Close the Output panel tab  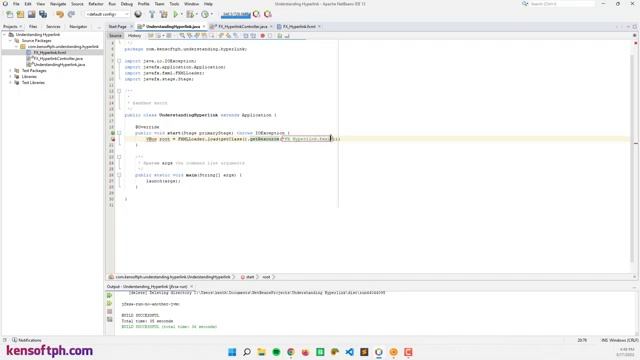tap(191, 287)
